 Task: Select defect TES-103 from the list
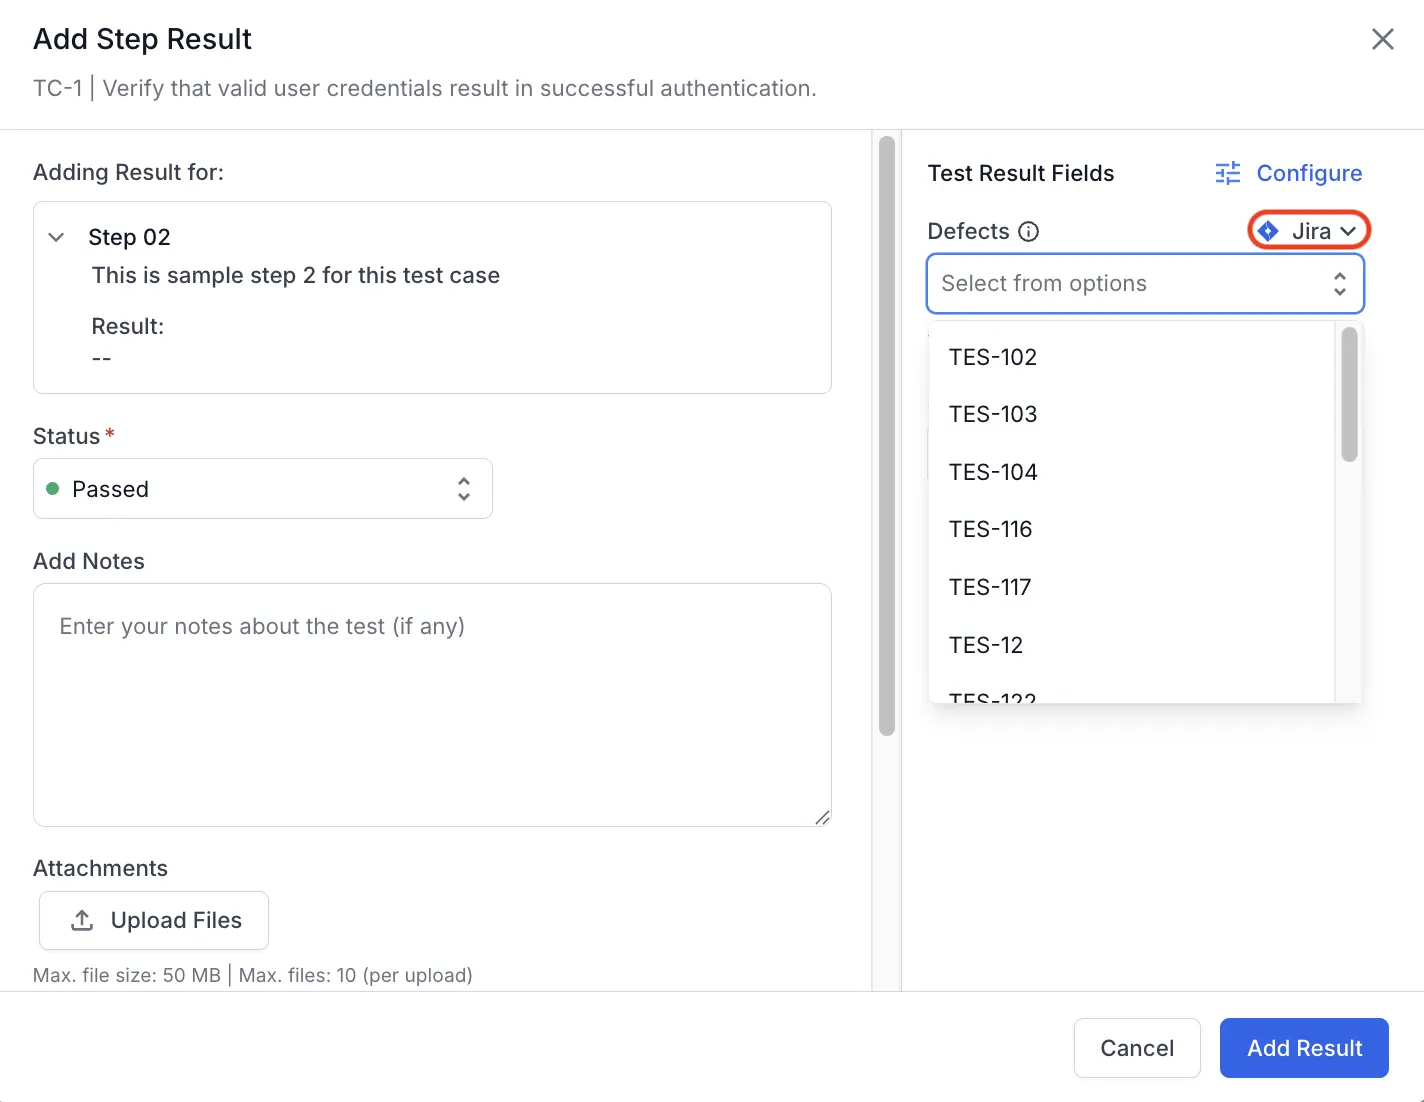(x=993, y=414)
